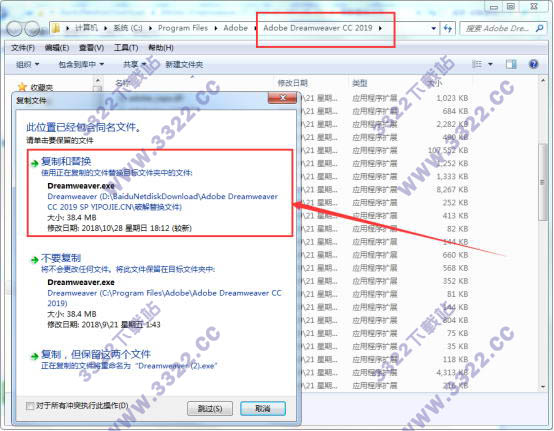Click the refresh button beside address bar
Image resolution: width=554 pixels, height=431 pixels.
pyautogui.click(x=448, y=28)
